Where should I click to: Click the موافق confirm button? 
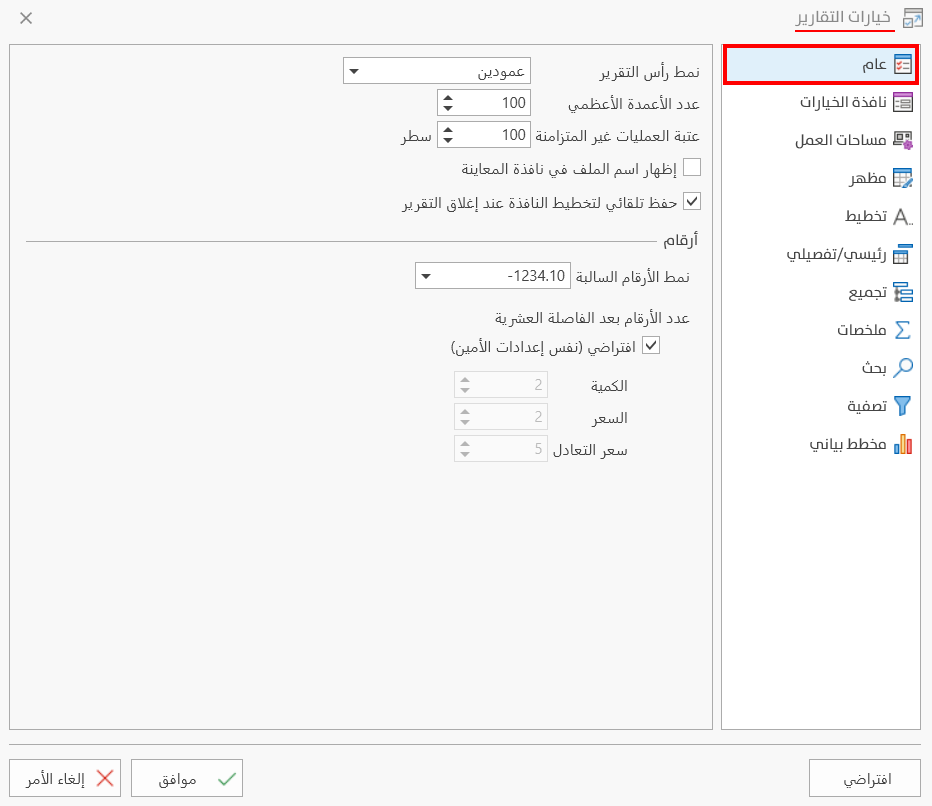186,777
